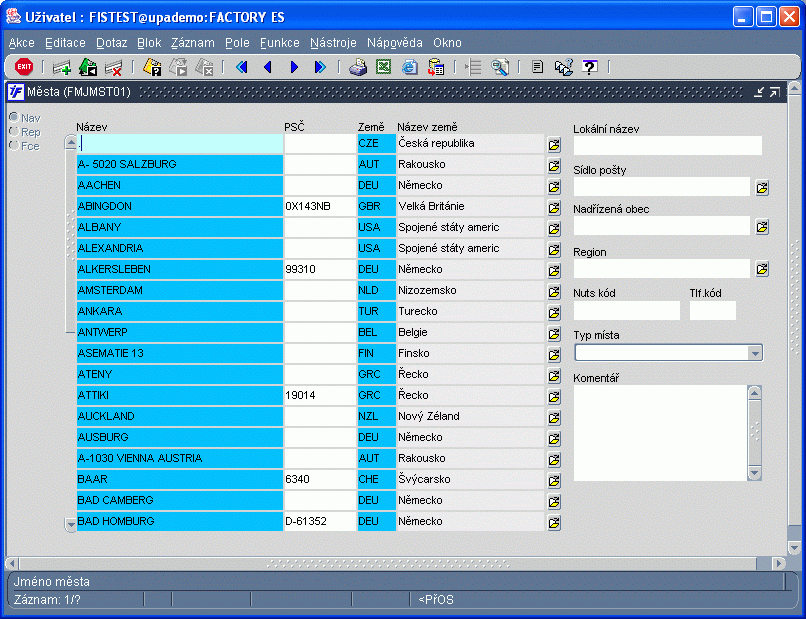The height and width of the screenshot is (619, 806).
Task: Click the help question mark toolbar icon
Action: 590,67
